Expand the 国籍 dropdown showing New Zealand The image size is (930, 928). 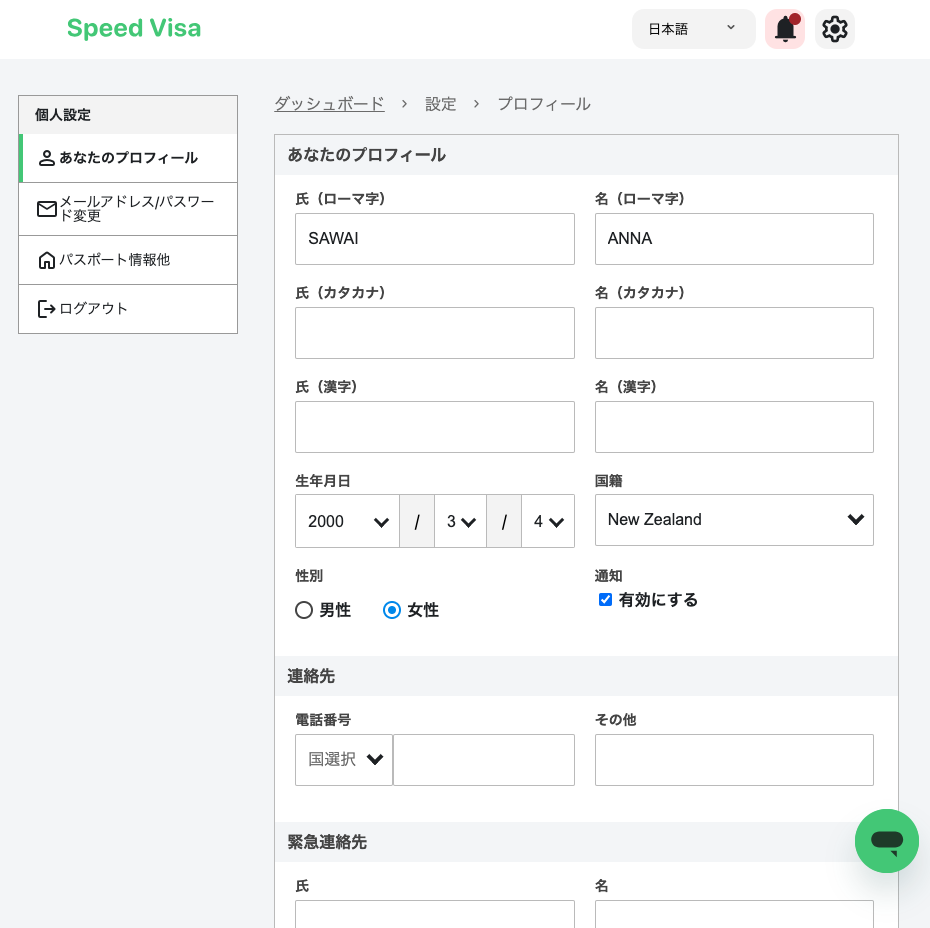734,519
